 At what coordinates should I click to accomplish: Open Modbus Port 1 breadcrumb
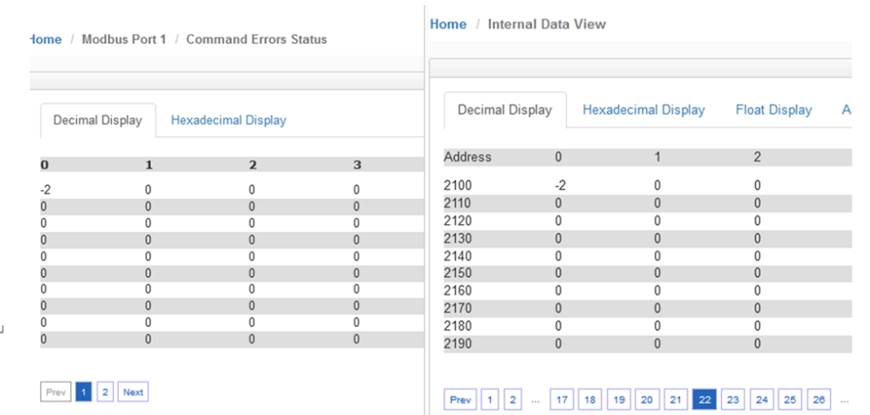tap(124, 39)
